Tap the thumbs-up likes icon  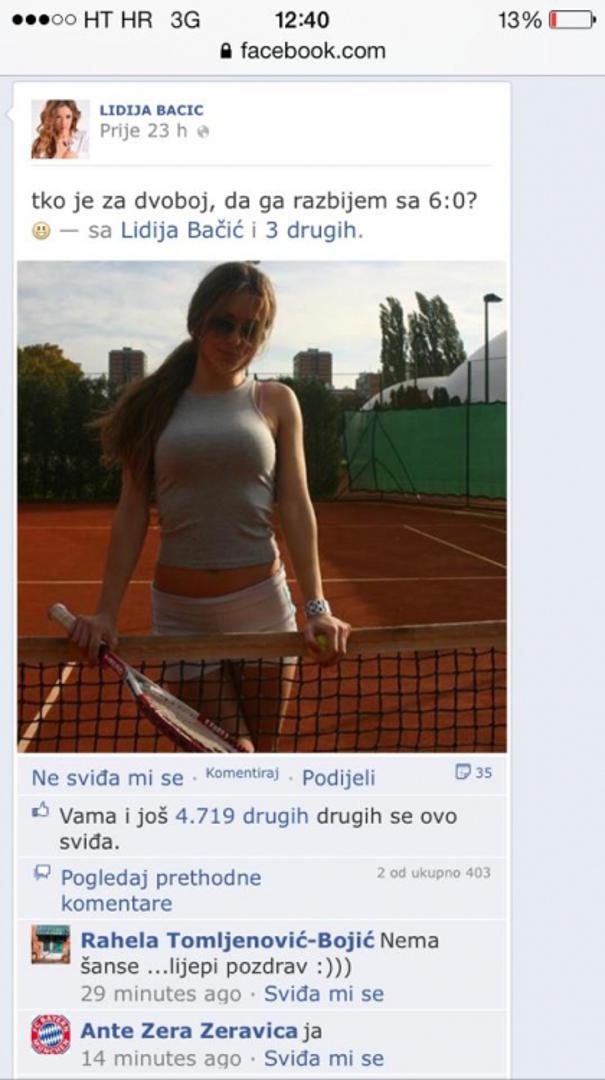click(x=41, y=811)
